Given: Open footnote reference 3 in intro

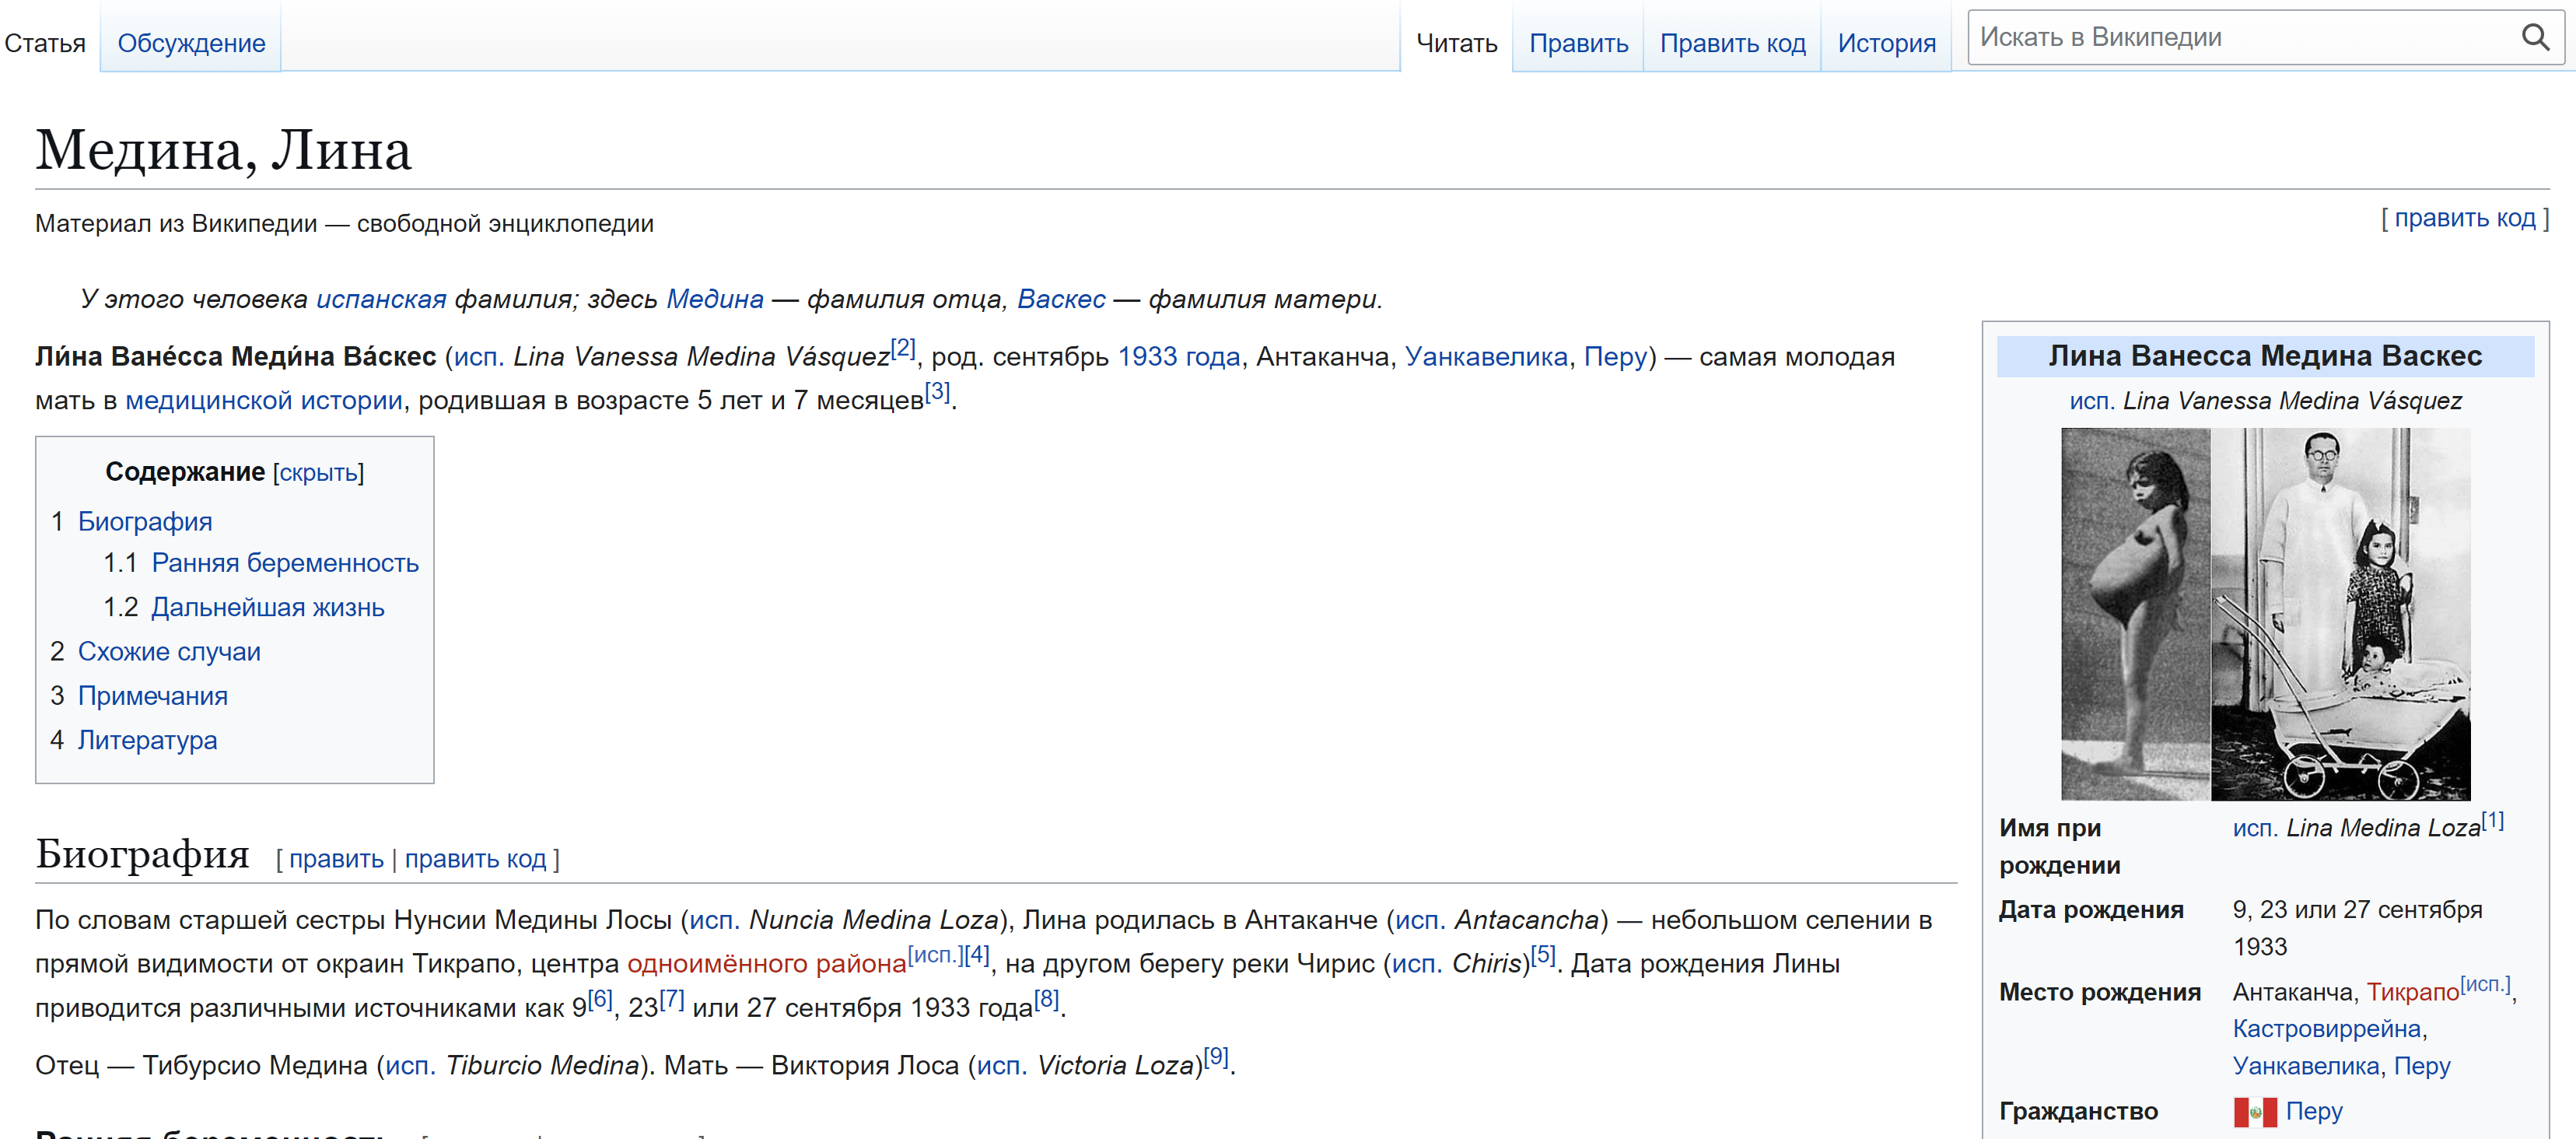Looking at the screenshot, I should (x=936, y=391).
